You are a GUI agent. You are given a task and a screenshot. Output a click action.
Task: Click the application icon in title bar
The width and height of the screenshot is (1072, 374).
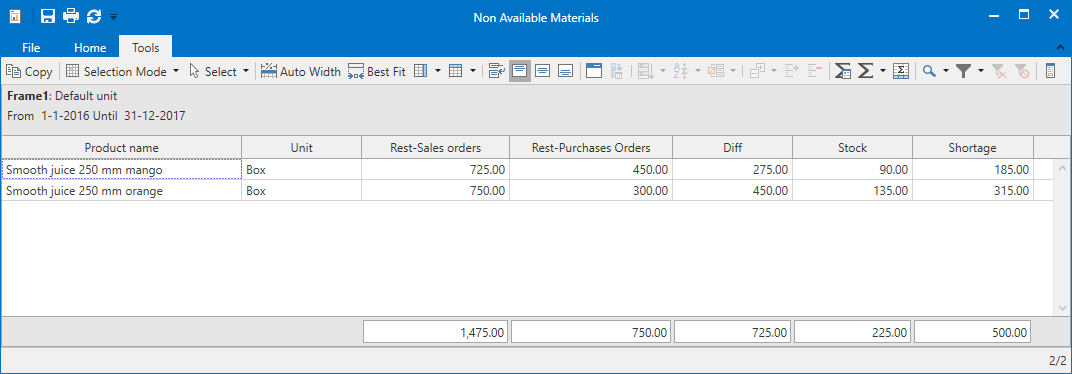tap(15, 16)
